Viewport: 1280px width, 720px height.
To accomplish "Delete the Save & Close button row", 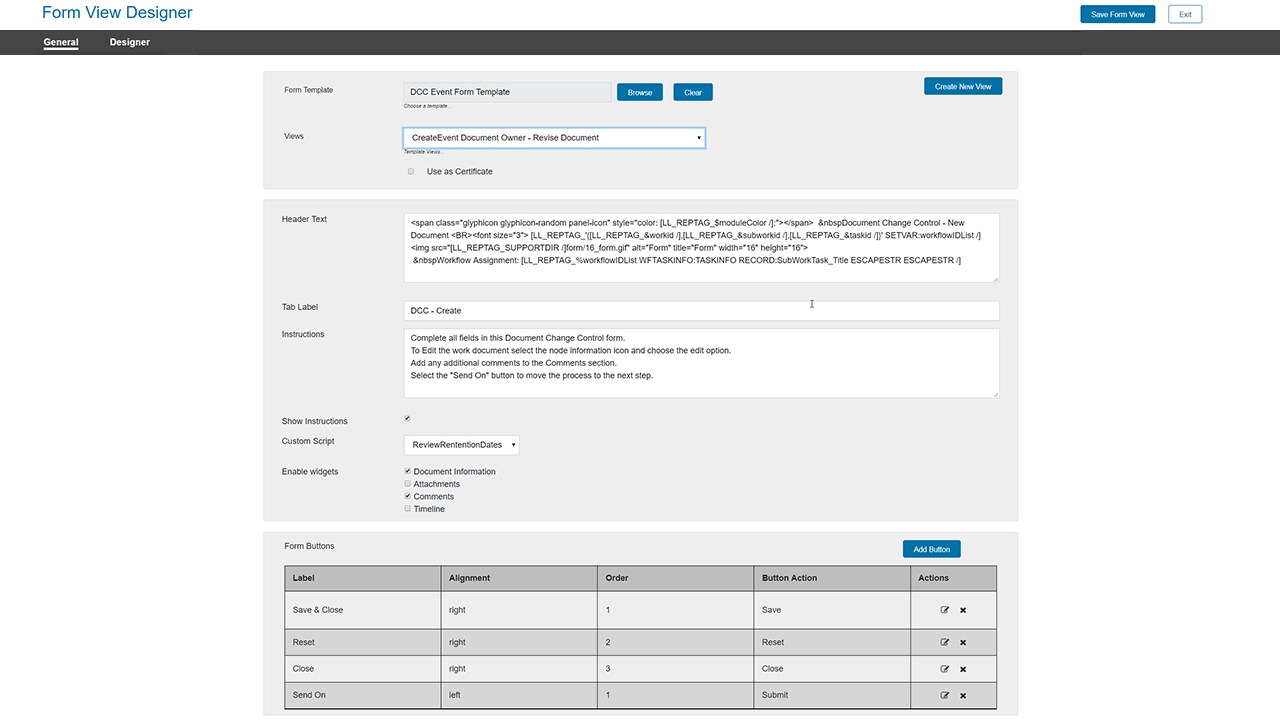I will 963,610.
